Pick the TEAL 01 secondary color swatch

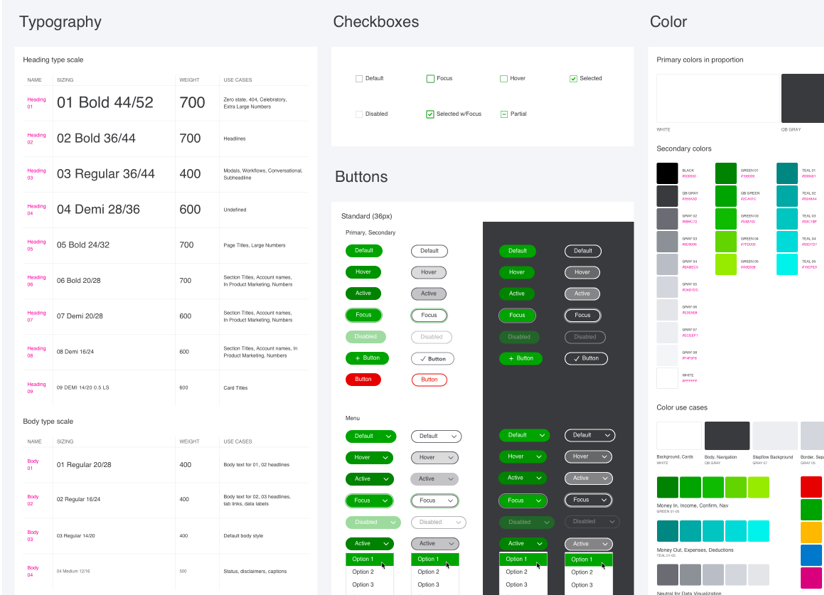[x=787, y=173]
